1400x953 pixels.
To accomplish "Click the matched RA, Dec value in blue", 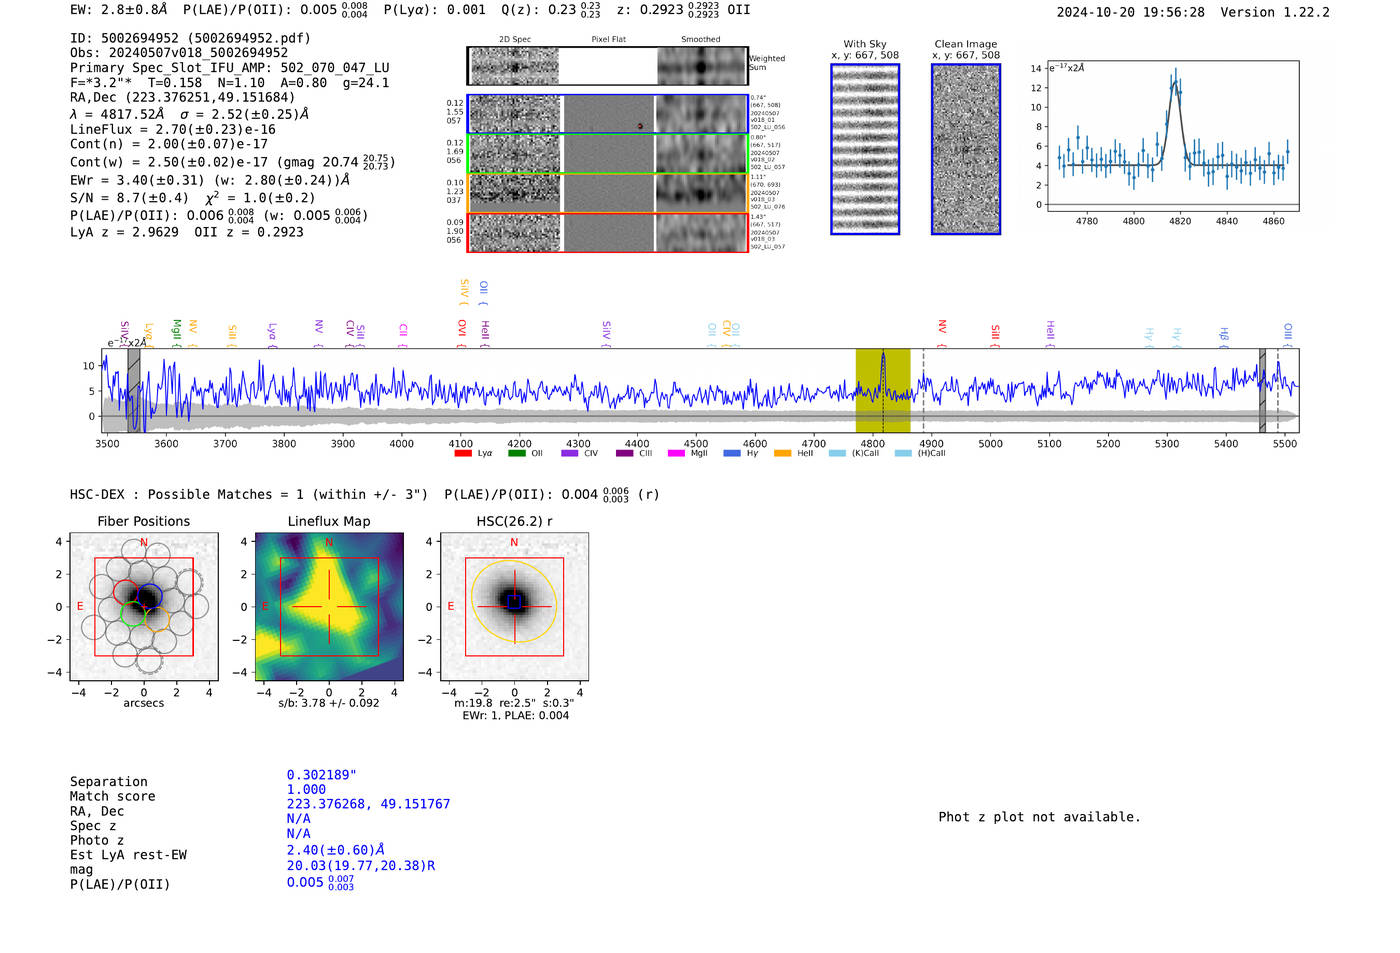I will tap(368, 804).
